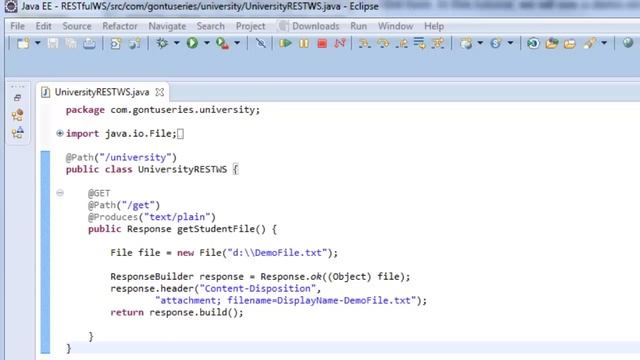Image resolution: width=640 pixels, height=360 pixels.
Task: Open the New wizard dropdown arrow
Action: click(x=38, y=43)
